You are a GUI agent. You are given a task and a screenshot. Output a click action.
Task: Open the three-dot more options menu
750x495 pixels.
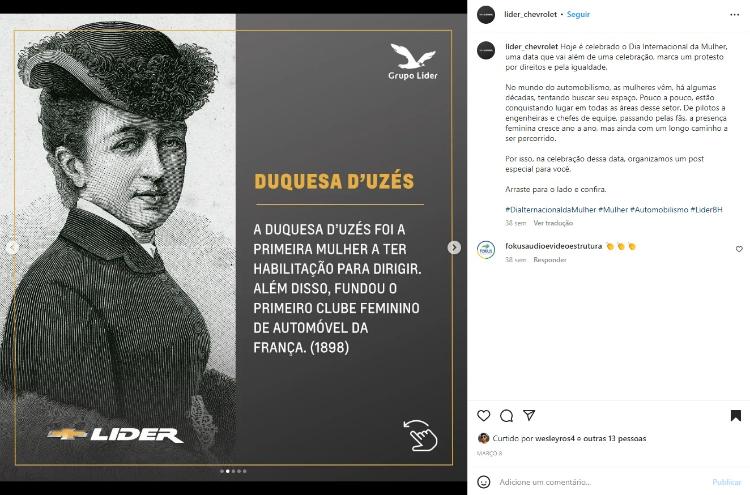click(735, 15)
